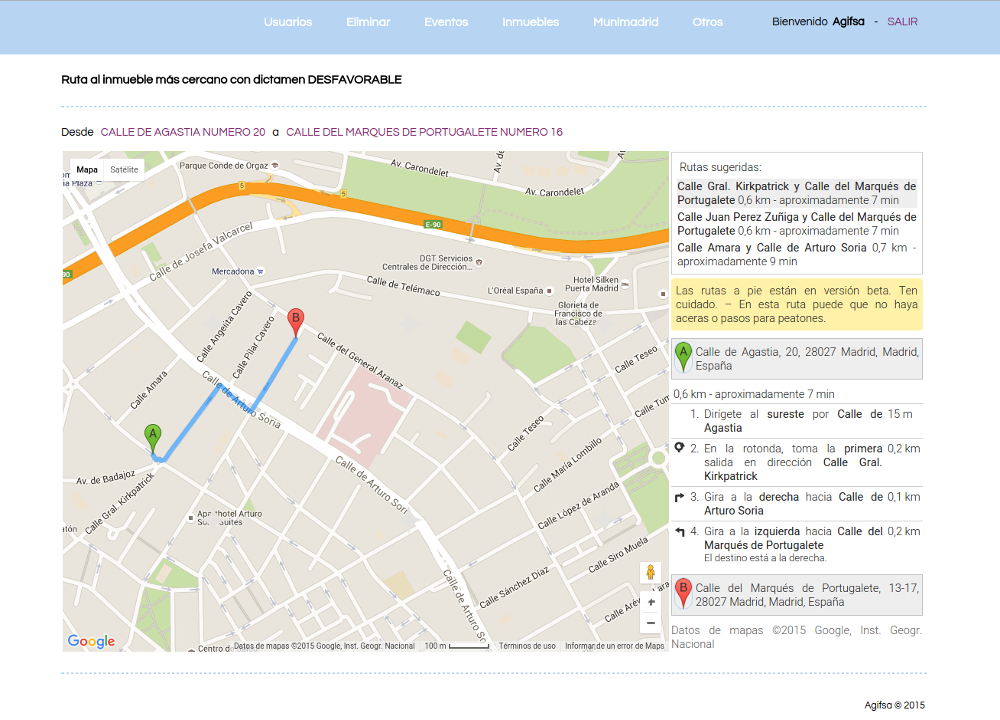Switch the map to Mapa view
Screen dimensions: 1000x720
click(87, 170)
